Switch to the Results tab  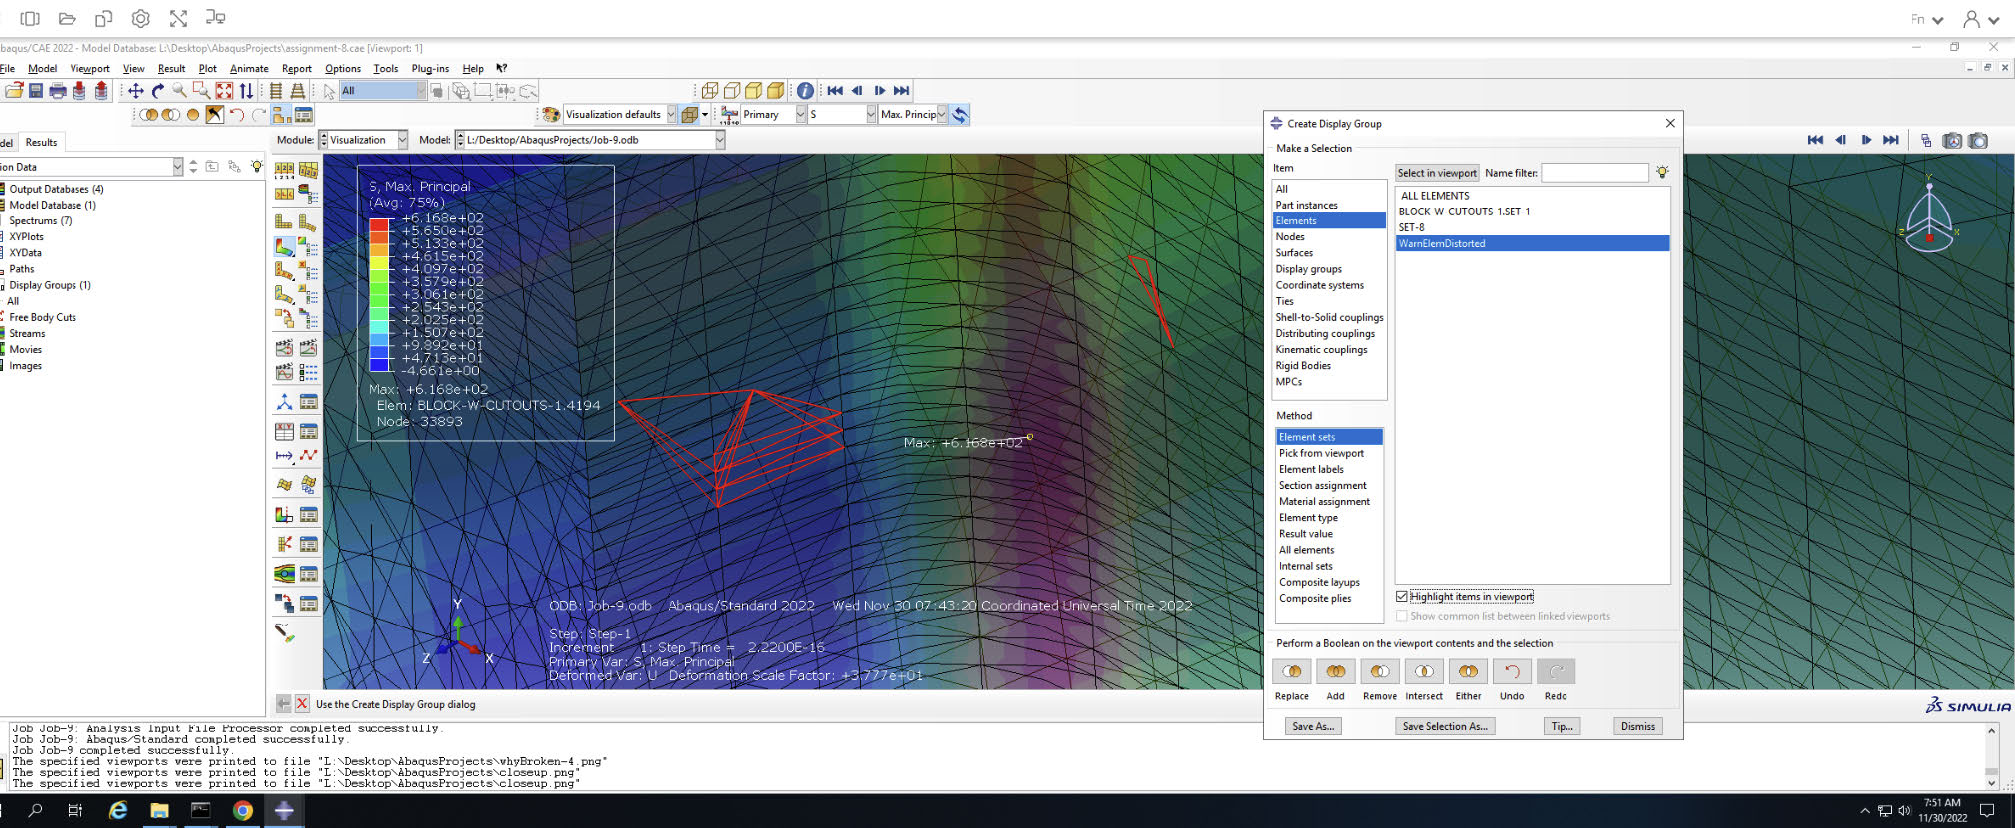41,143
